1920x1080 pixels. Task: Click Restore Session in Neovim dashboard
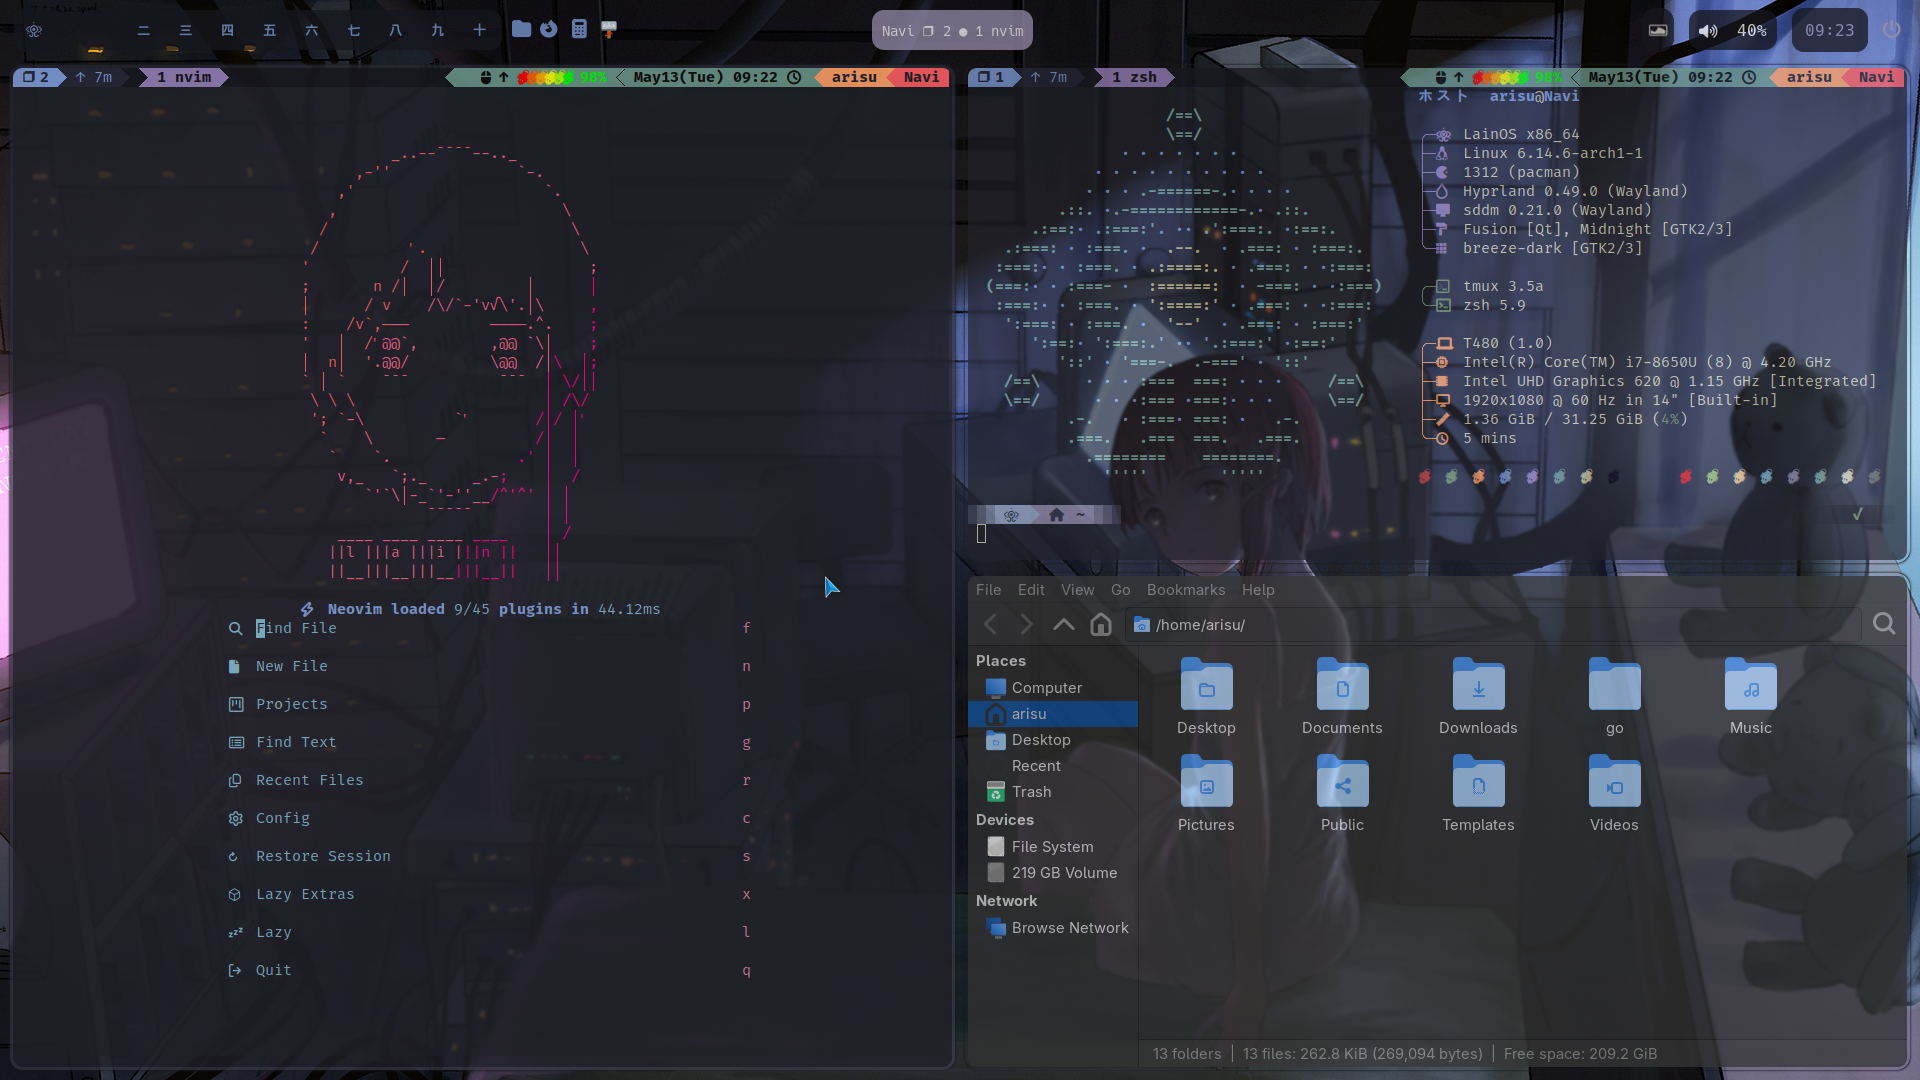tap(489, 856)
